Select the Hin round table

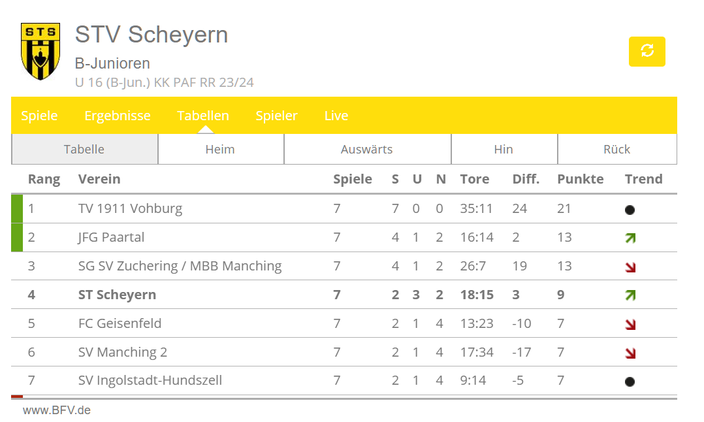(x=504, y=149)
